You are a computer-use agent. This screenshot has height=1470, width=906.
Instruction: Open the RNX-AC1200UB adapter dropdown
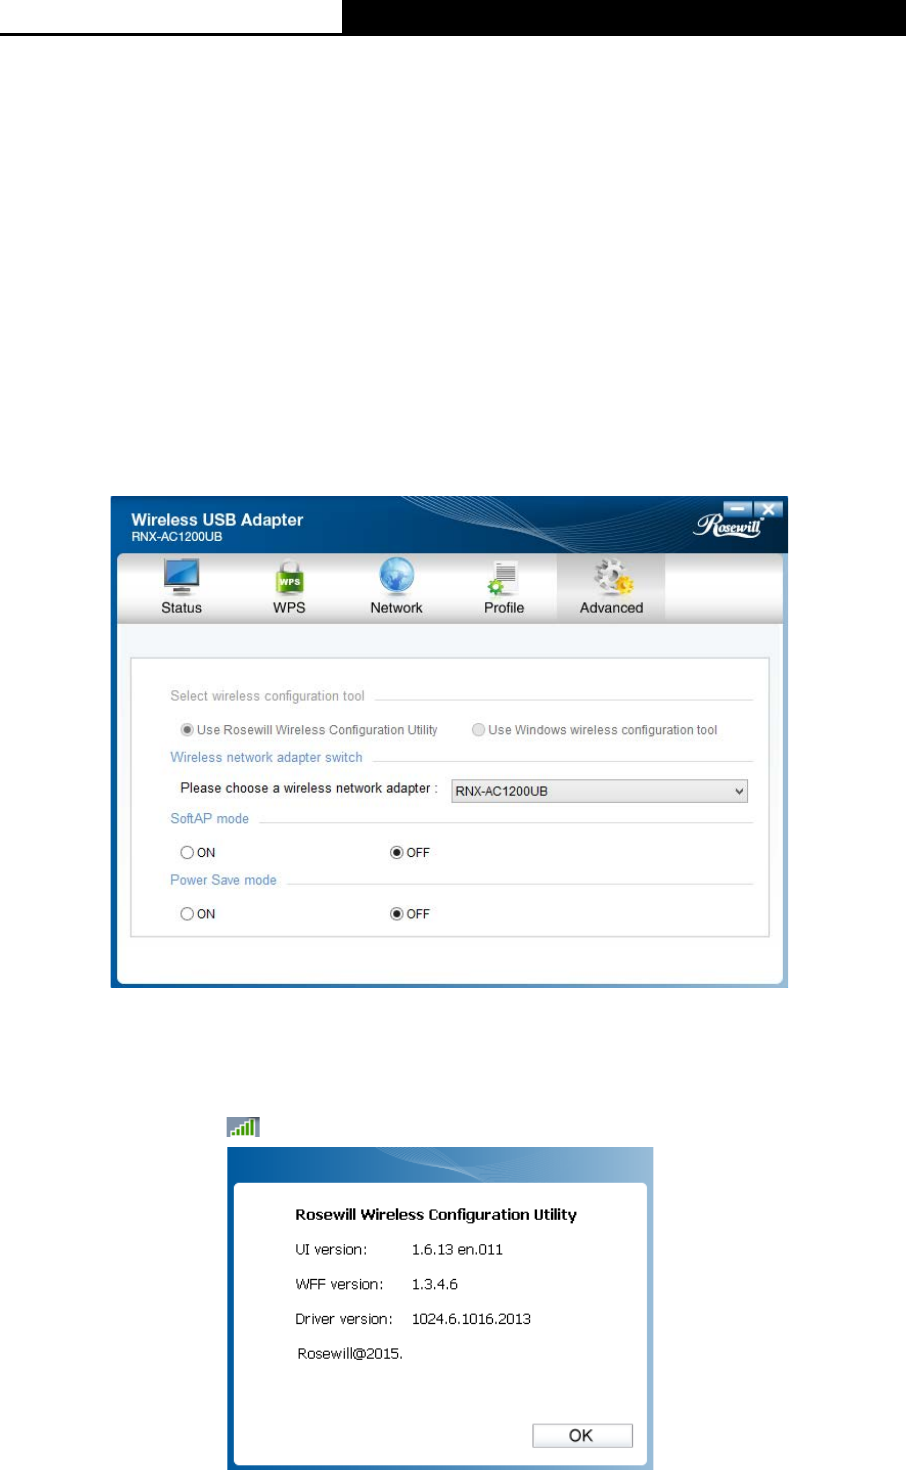click(600, 791)
